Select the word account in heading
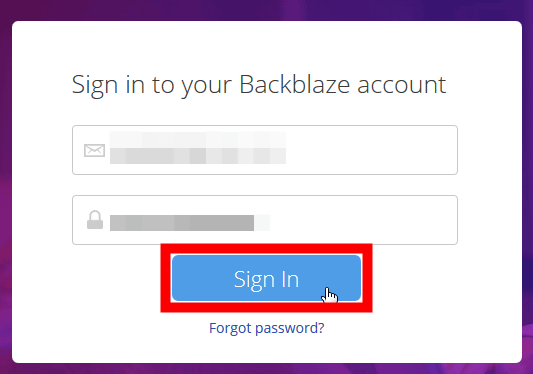The width and height of the screenshot is (533, 374). click(401, 85)
